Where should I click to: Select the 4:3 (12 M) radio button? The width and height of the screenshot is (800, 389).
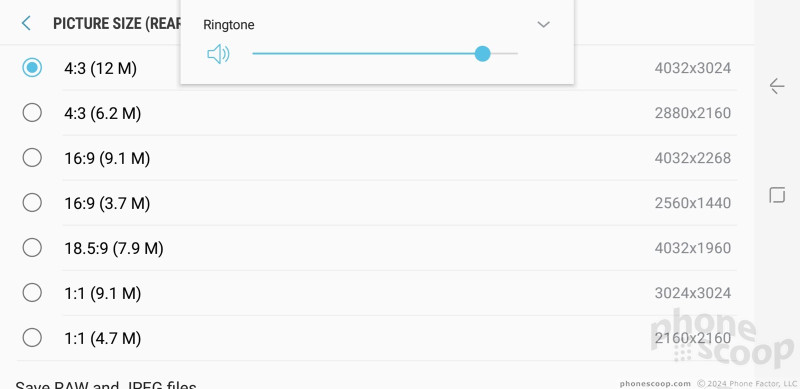click(32, 67)
